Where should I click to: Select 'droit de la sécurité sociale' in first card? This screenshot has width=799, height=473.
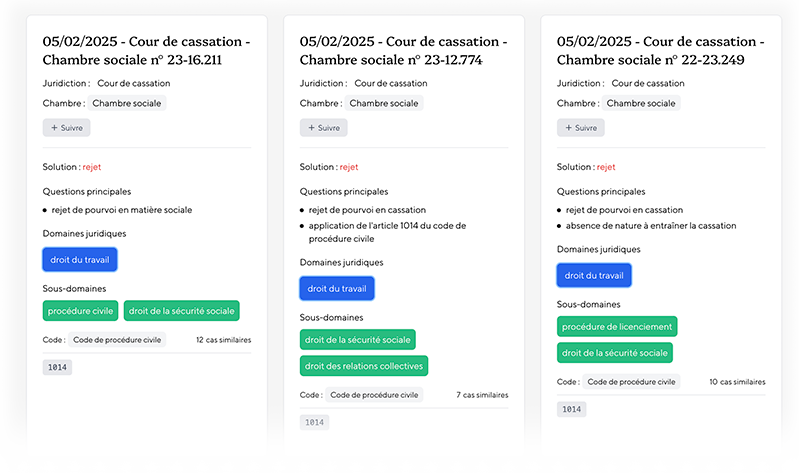(182, 311)
